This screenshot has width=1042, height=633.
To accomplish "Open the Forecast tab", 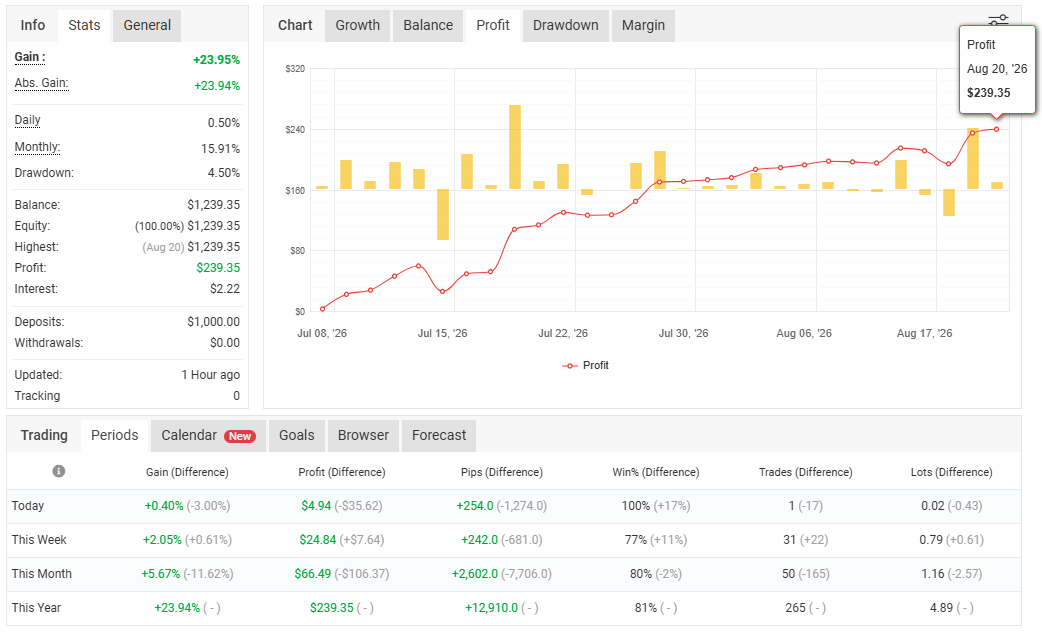I will coord(439,435).
